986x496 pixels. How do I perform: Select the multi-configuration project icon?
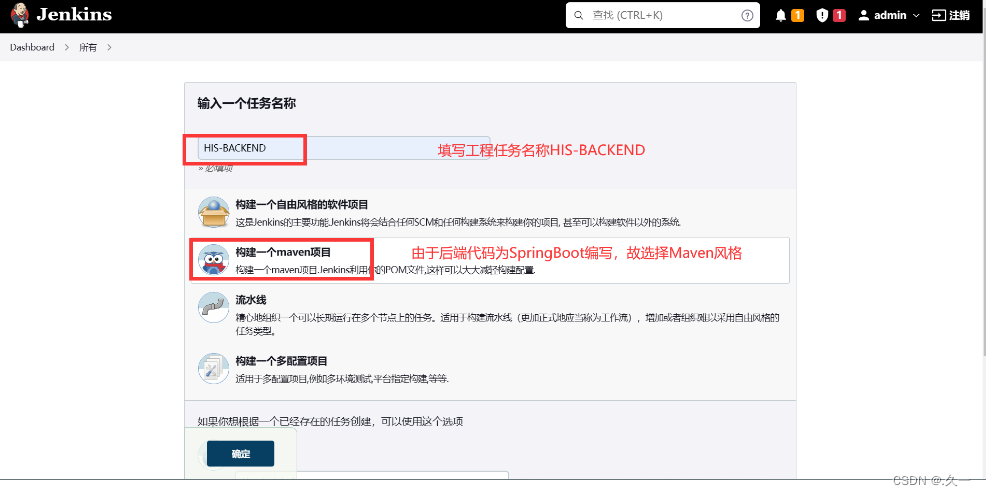coord(214,368)
